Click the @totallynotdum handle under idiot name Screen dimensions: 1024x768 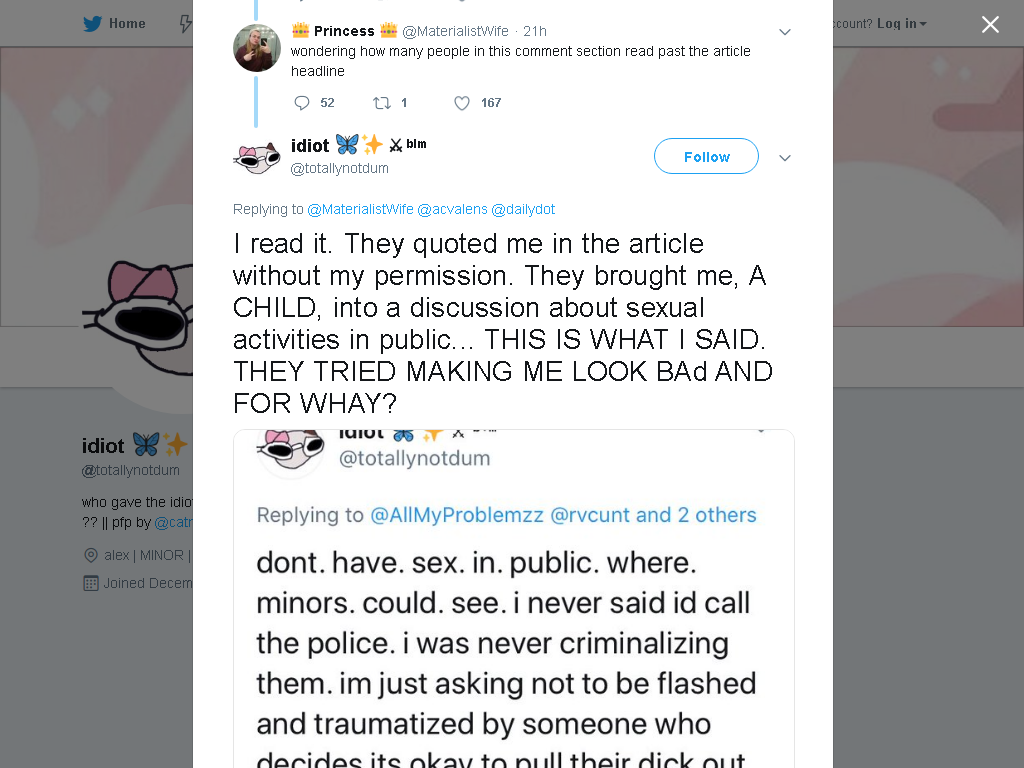(339, 168)
